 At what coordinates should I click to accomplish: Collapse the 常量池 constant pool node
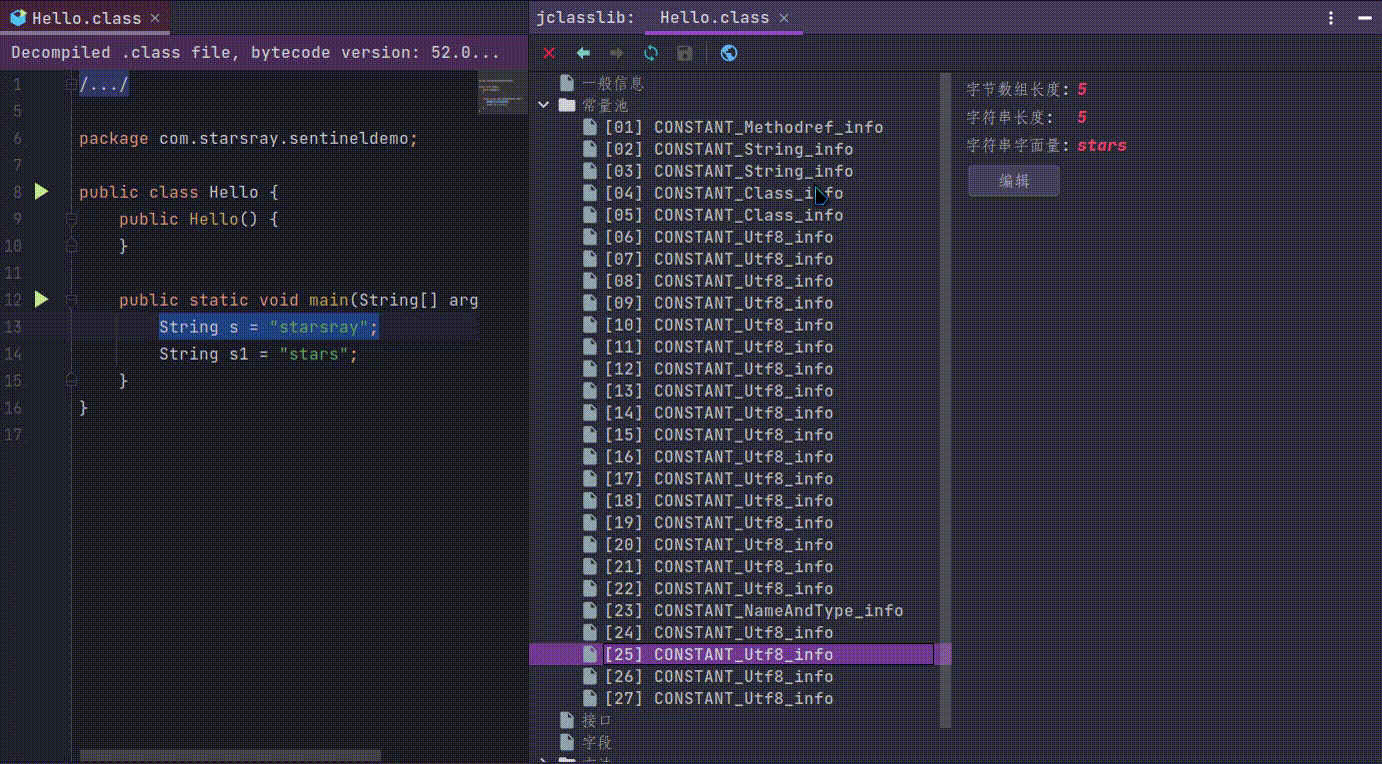coord(545,104)
